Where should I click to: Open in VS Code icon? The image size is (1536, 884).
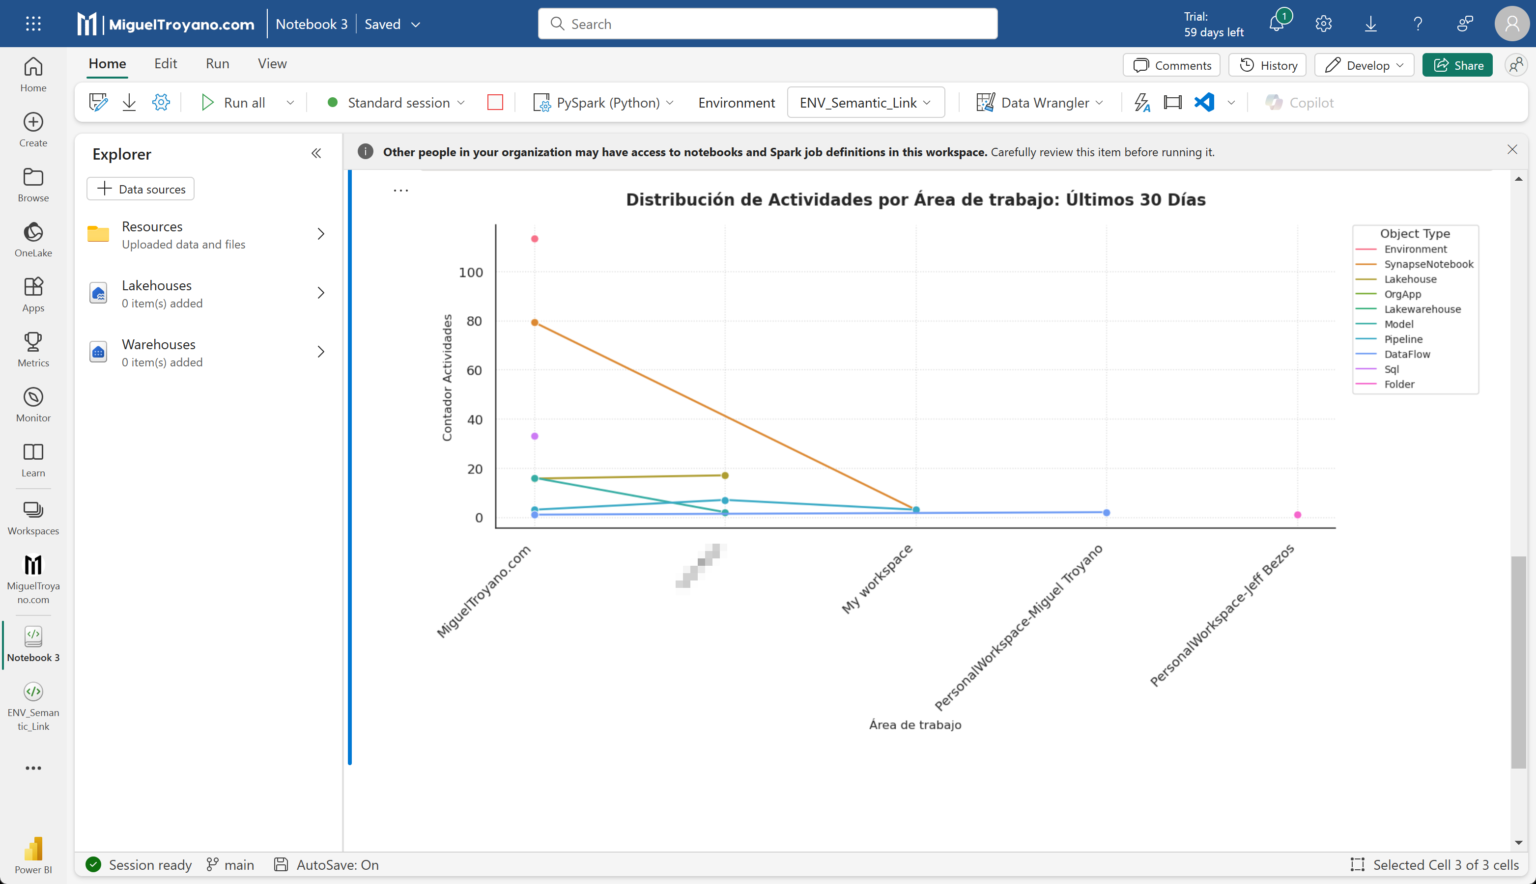tap(1204, 102)
